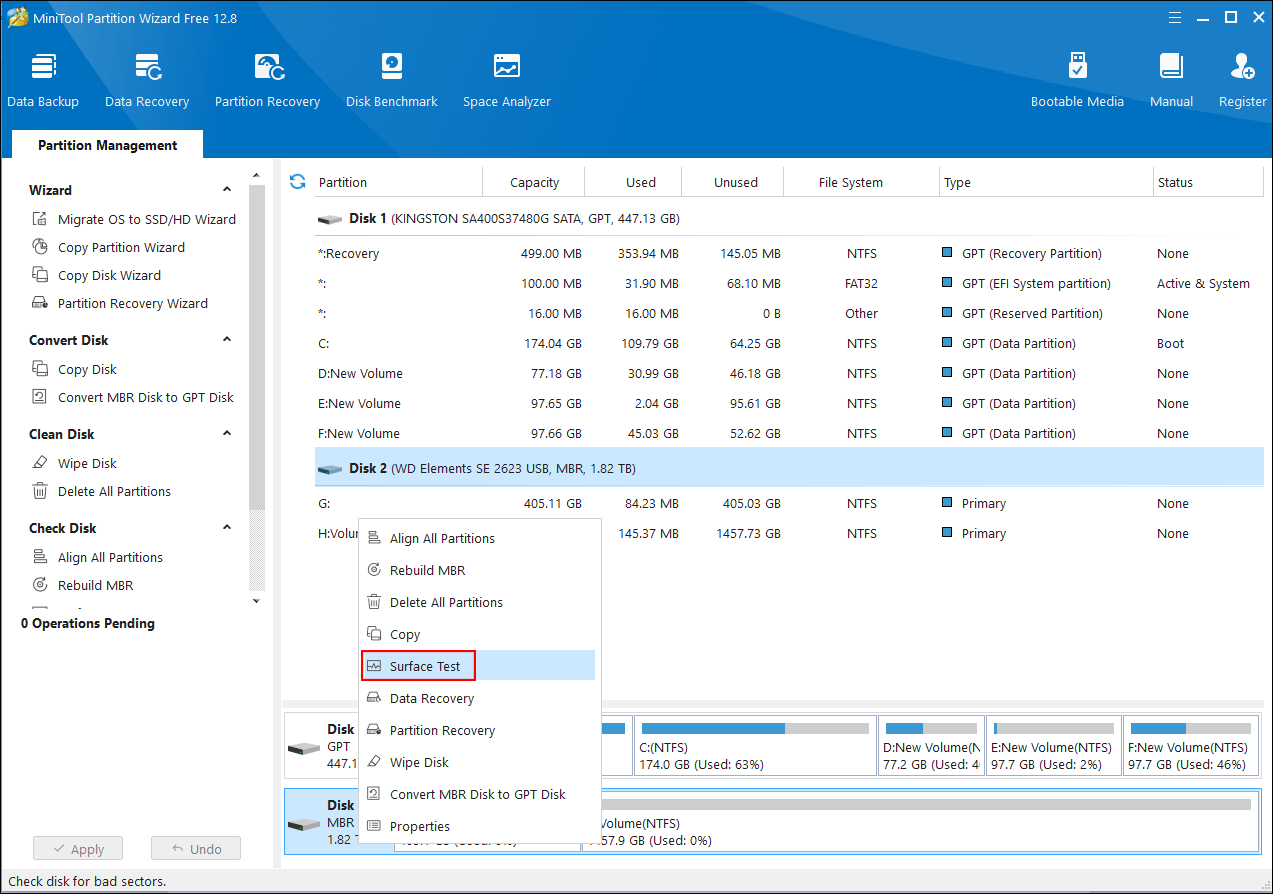Image resolution: width=1273 pixels, height=894 pixels.
Task: Select D:New Volume partition row
Action: click(789, 374)
